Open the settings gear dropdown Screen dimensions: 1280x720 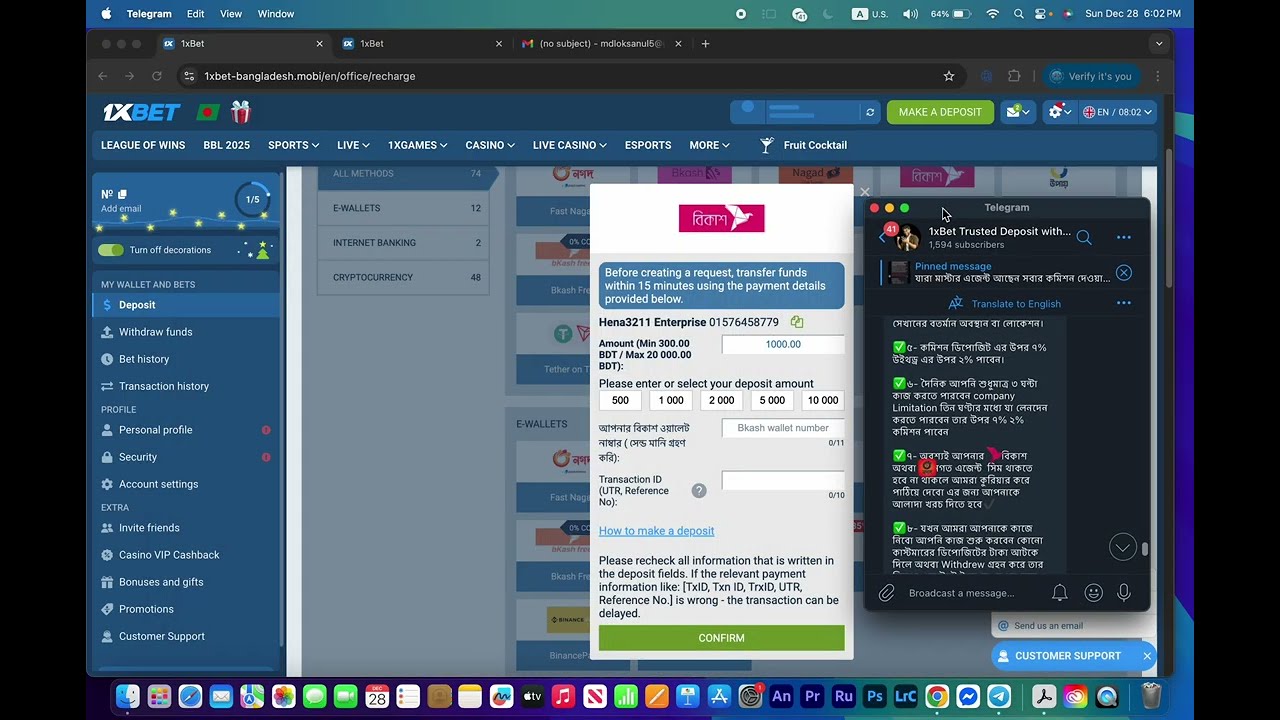(1058, 112)
